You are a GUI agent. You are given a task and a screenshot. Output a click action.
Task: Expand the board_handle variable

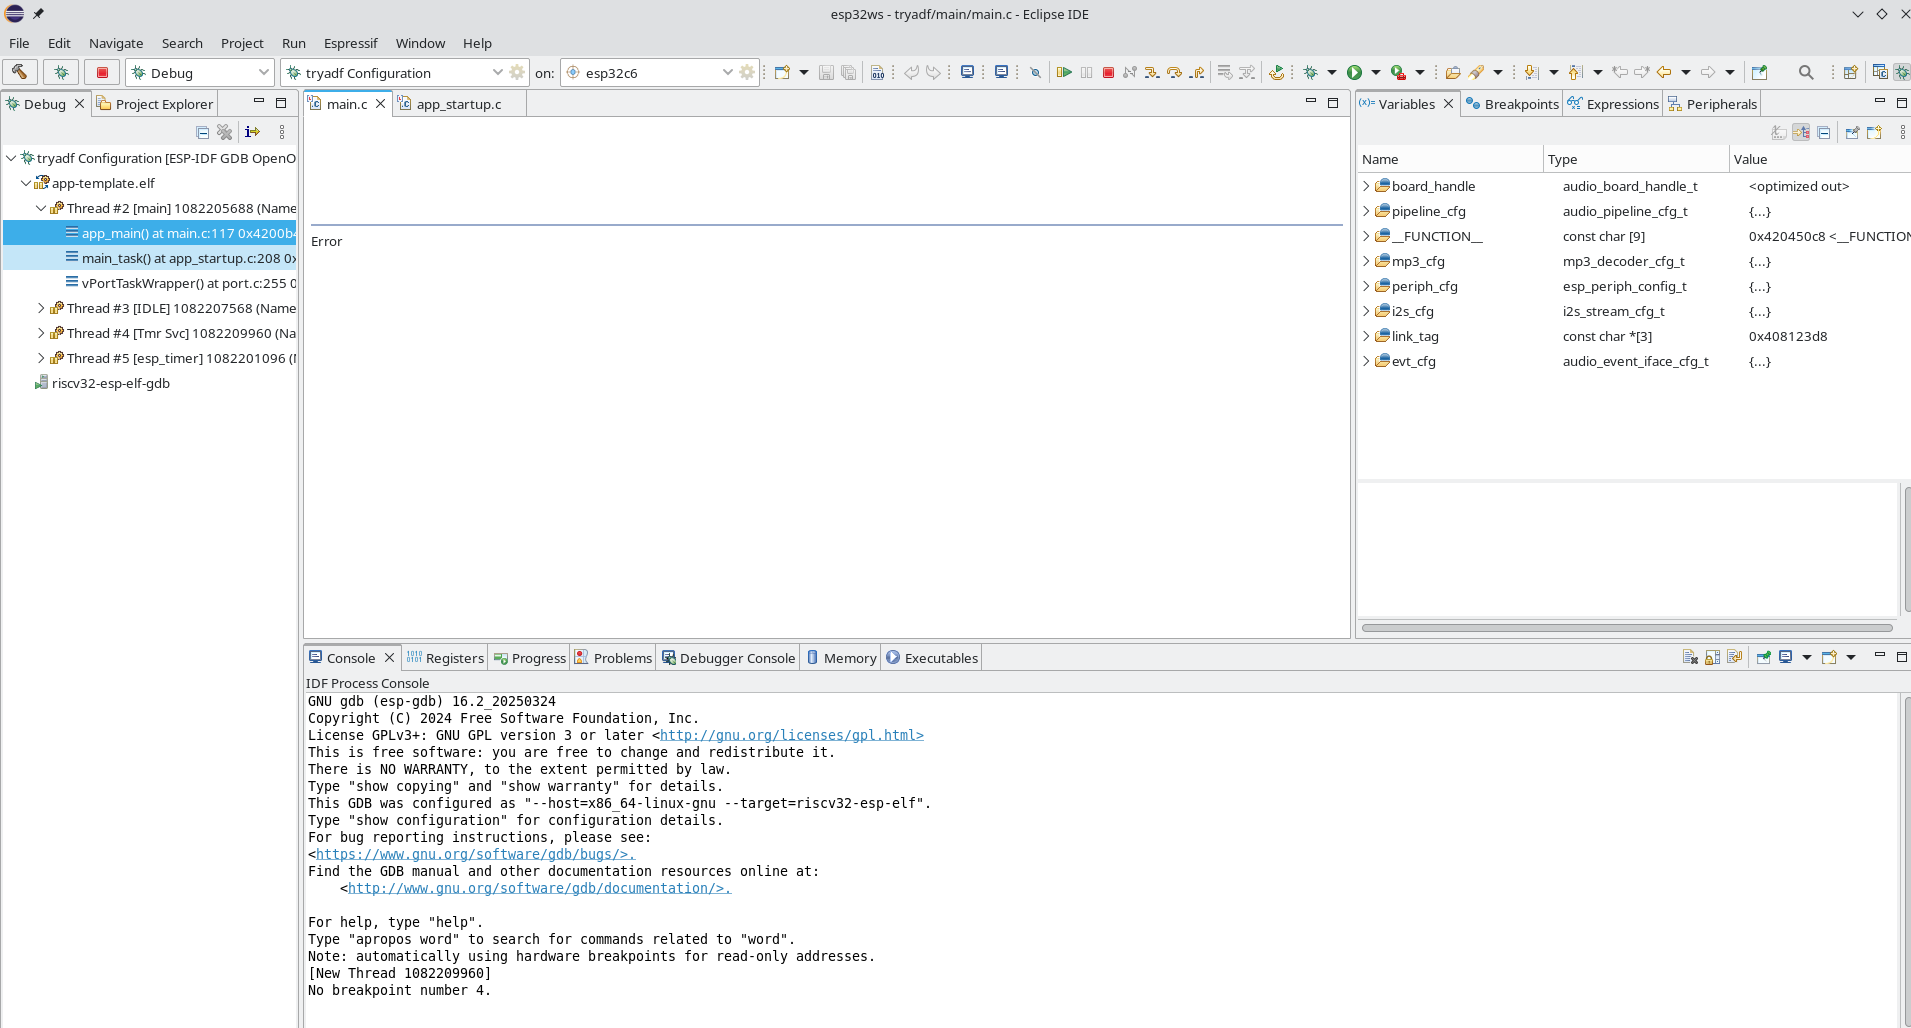click(x=1366, y=186)
